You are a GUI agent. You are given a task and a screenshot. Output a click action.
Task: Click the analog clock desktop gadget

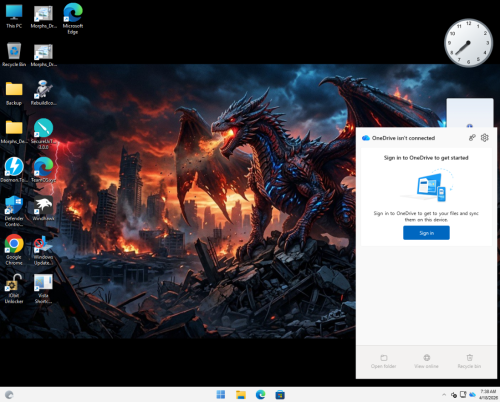pyautogui.click(x=468, y=43)
